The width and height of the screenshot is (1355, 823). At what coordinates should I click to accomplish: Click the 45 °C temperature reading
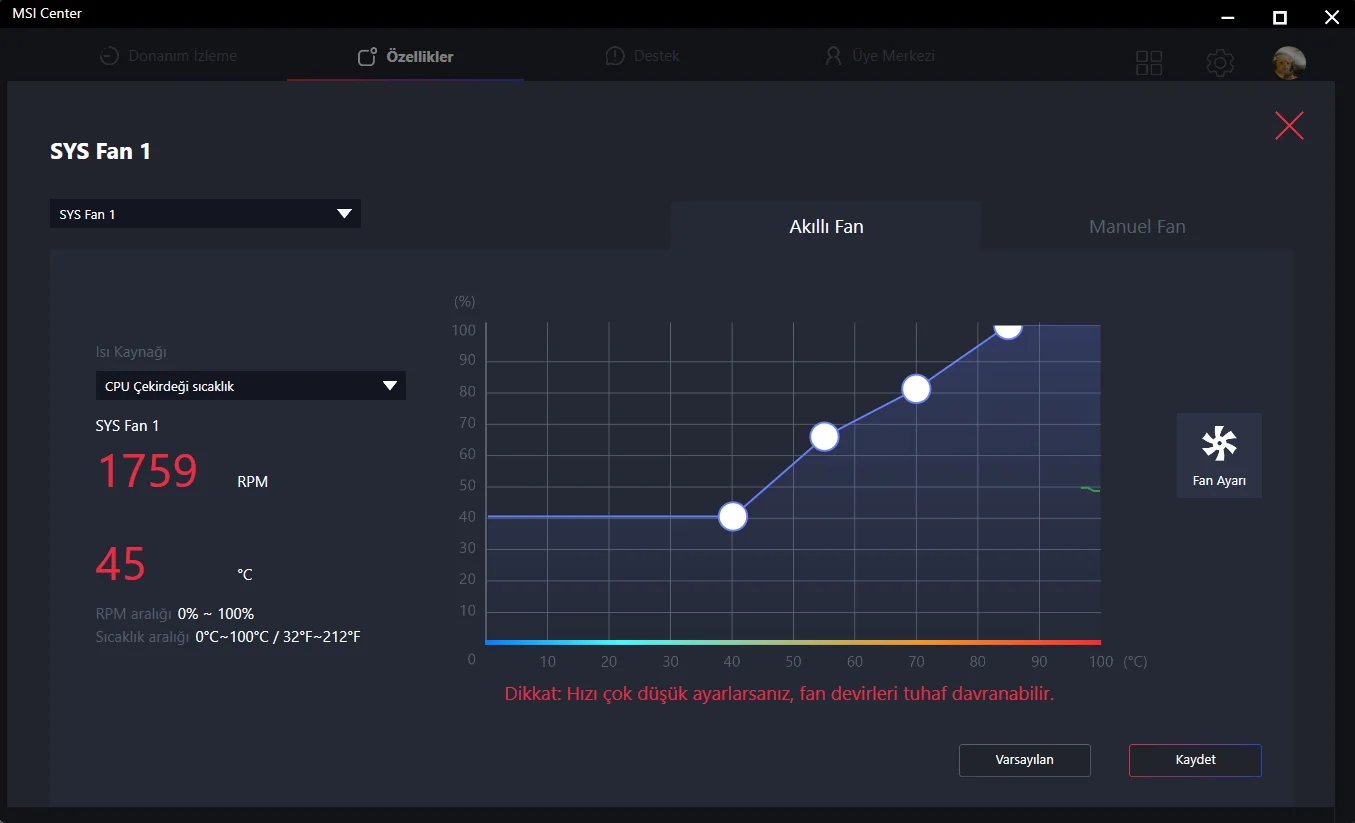click(x=121, y=564)
